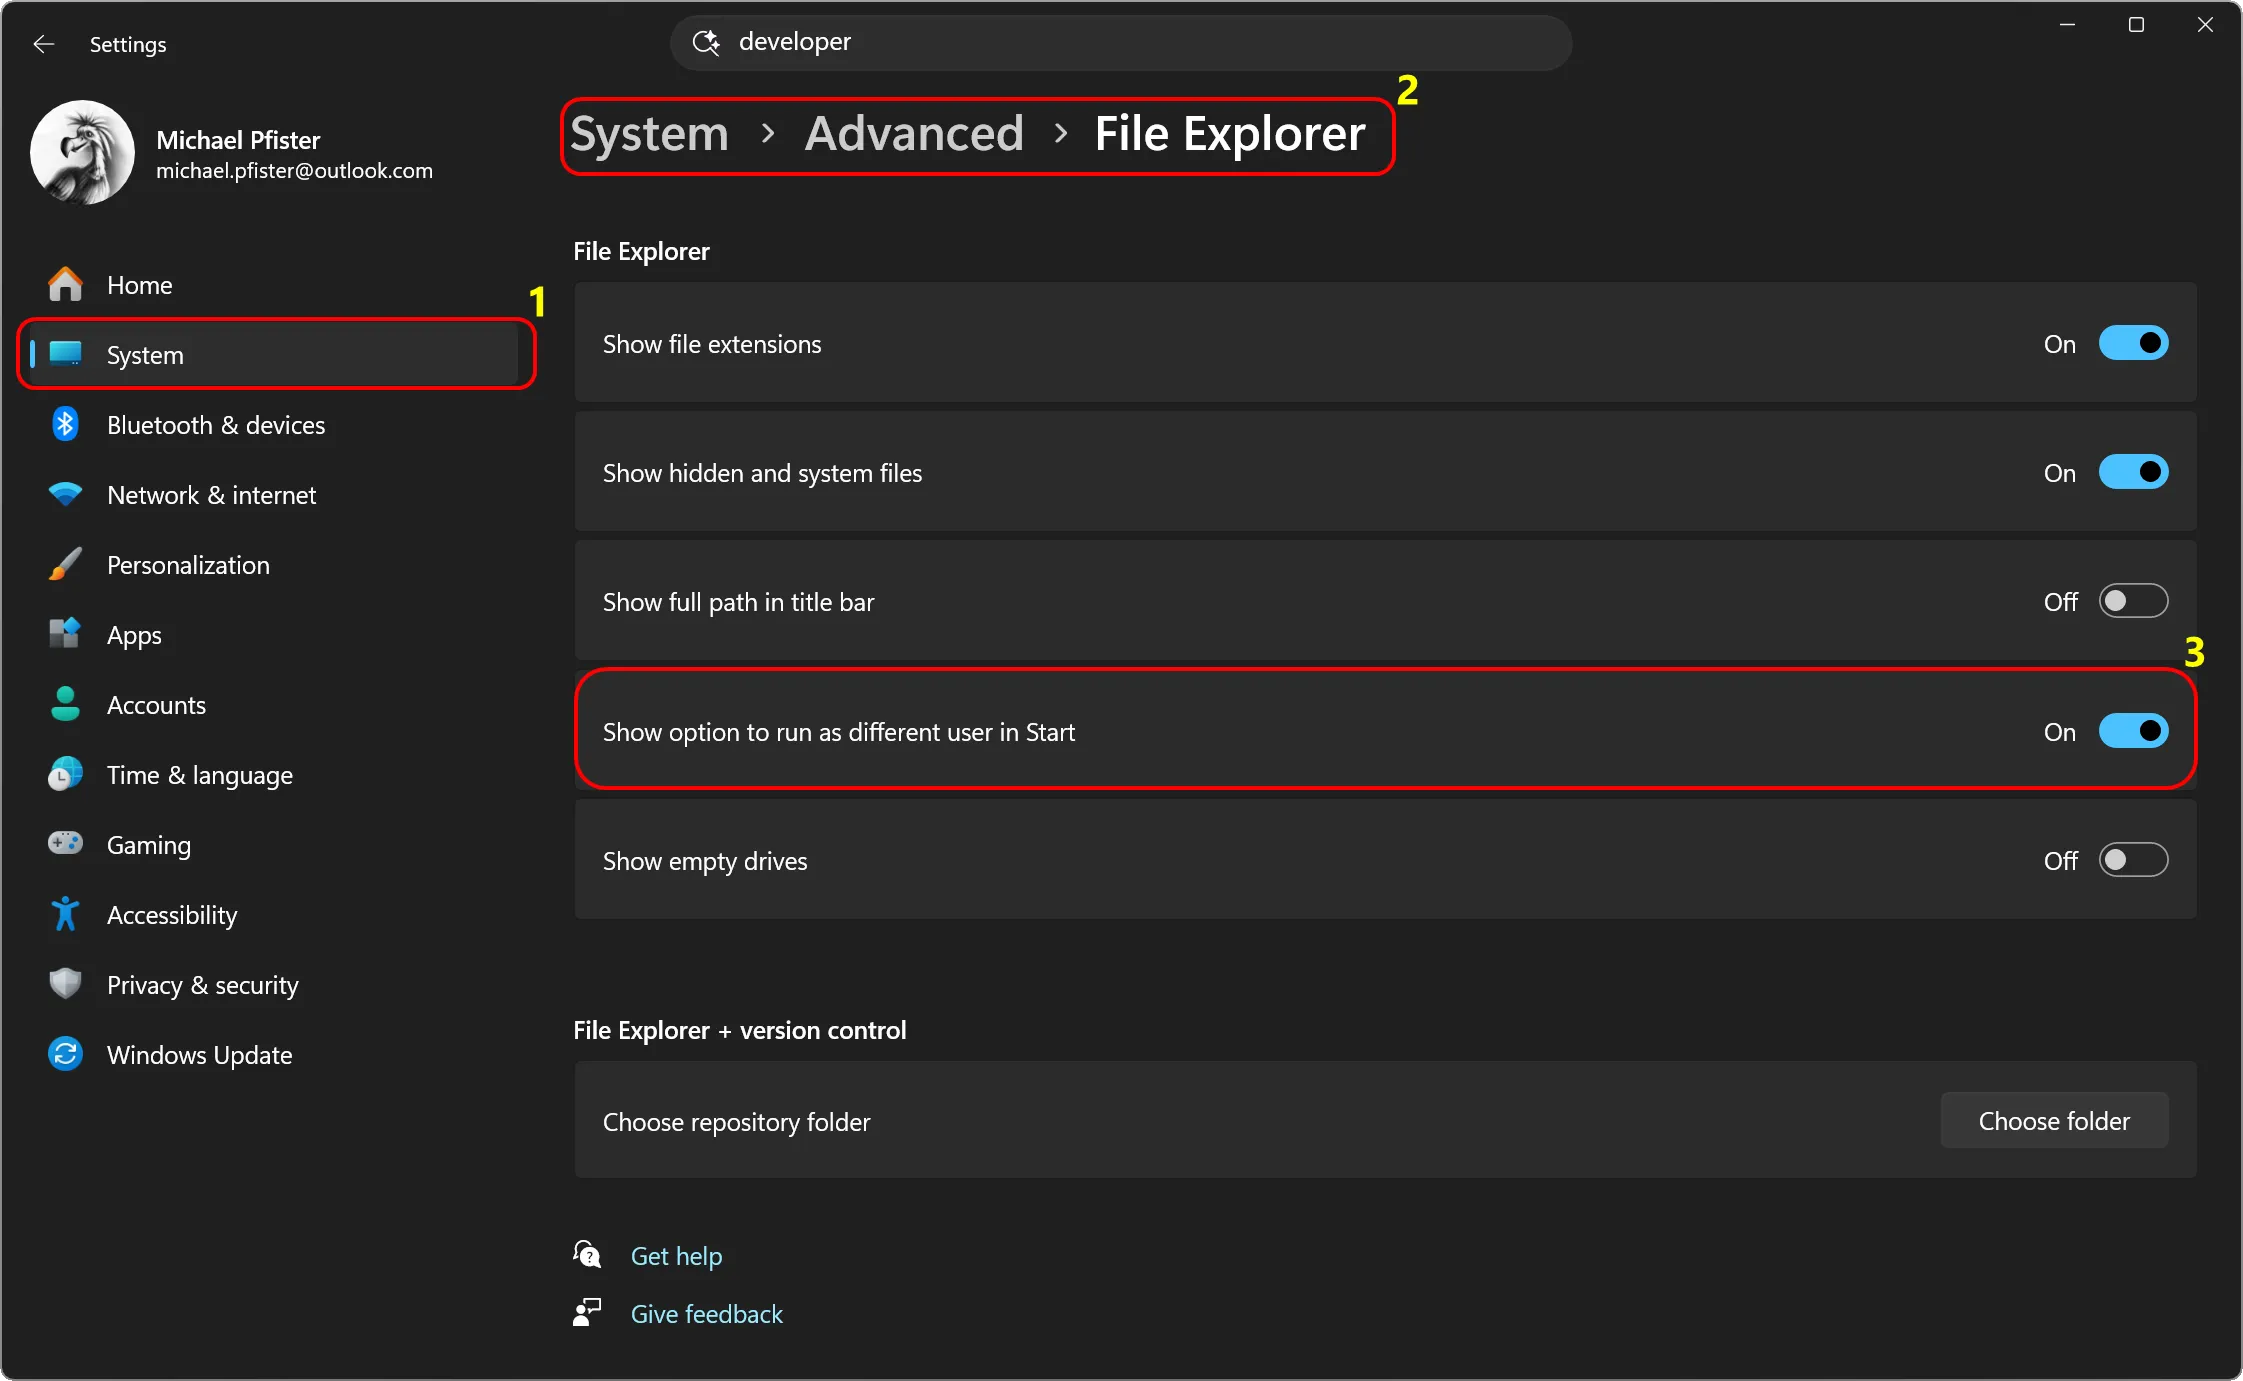Turn off Show hidden and system files
This screenshot has height=1381, width=2243.
[x=2133, y=472]
